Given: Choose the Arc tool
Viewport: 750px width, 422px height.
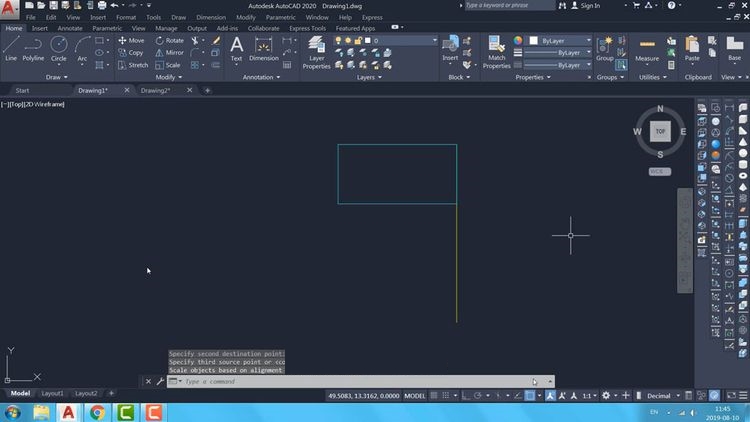Looking at the screenshot, I should [82, 48].
